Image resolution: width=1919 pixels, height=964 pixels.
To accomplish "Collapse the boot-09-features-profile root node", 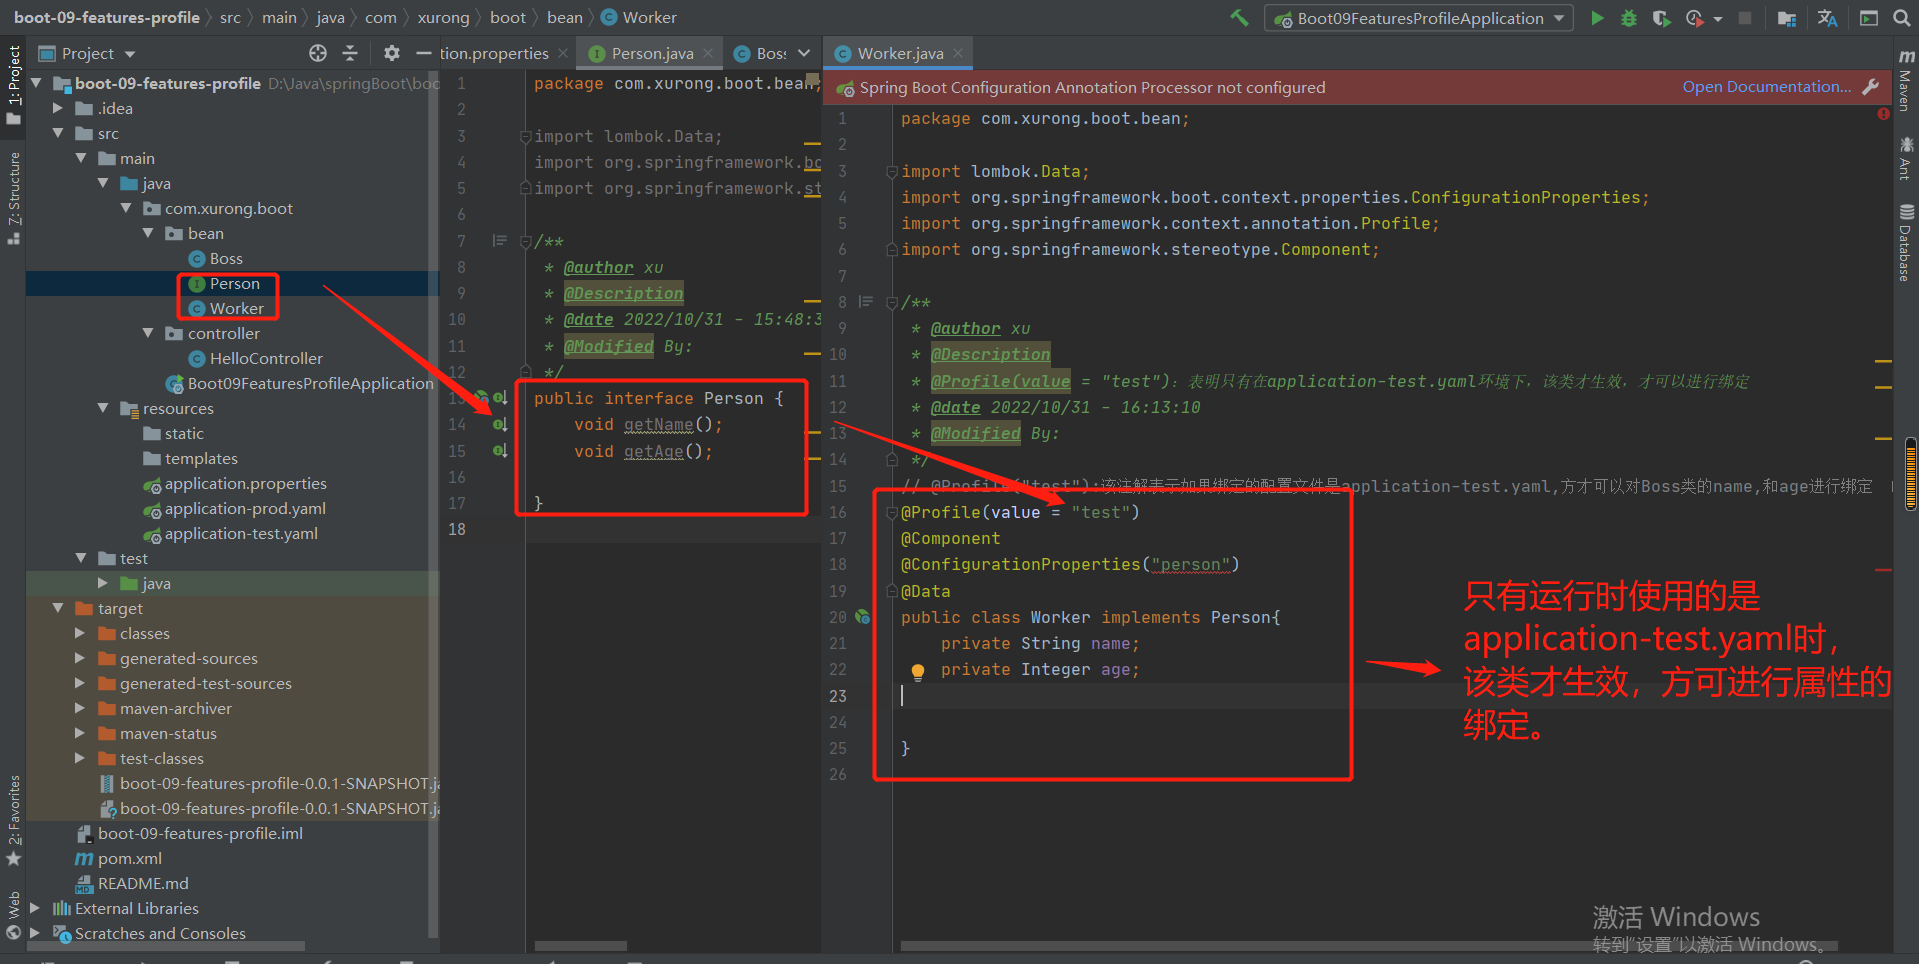I will [37, 83].
